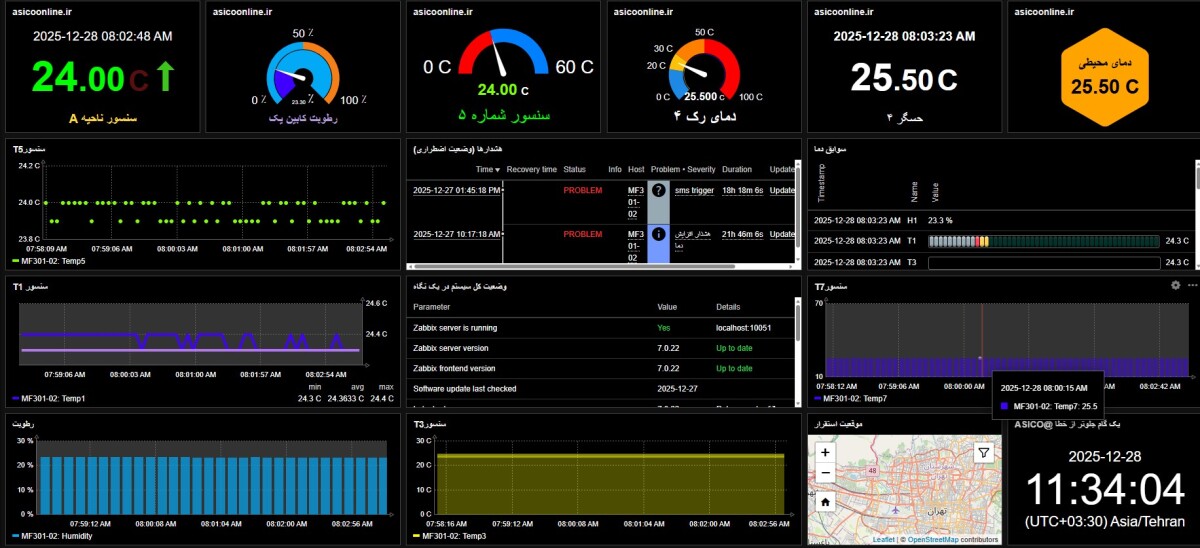Open the sms trigger problem link

point(694,190)
